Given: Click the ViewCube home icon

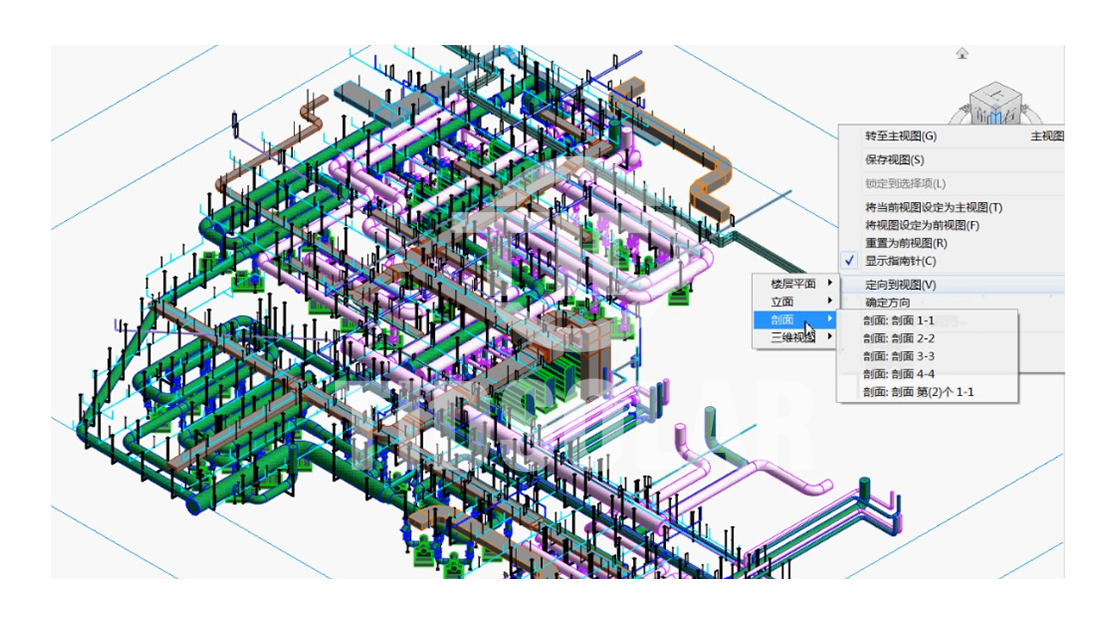Looking at the screenshot, I should (x=962, y=53).
